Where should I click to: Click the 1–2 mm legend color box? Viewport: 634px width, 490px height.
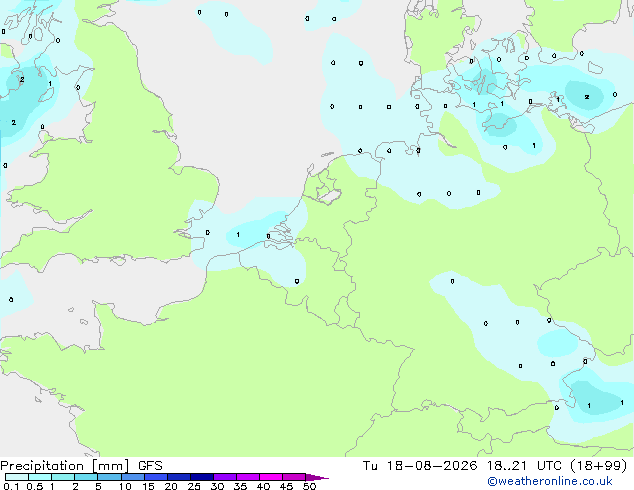(63, 477)
